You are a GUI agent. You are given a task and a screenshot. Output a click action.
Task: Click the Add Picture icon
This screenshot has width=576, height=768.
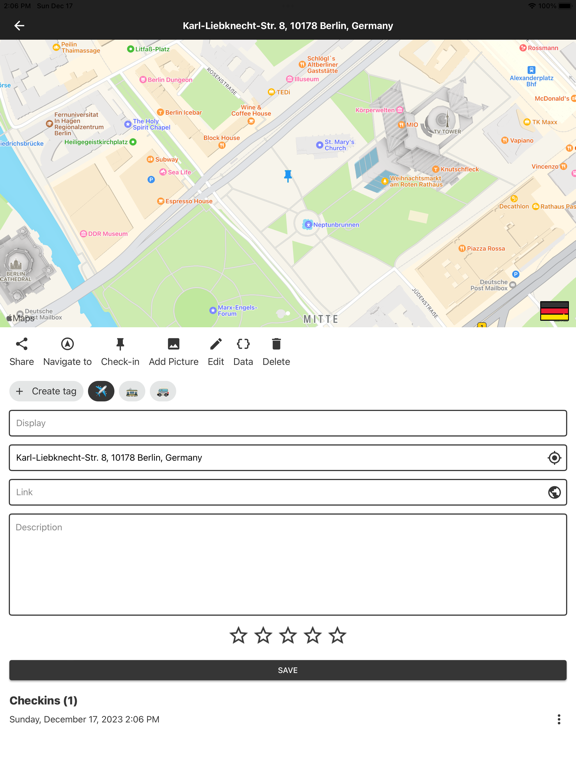[173, 344]
